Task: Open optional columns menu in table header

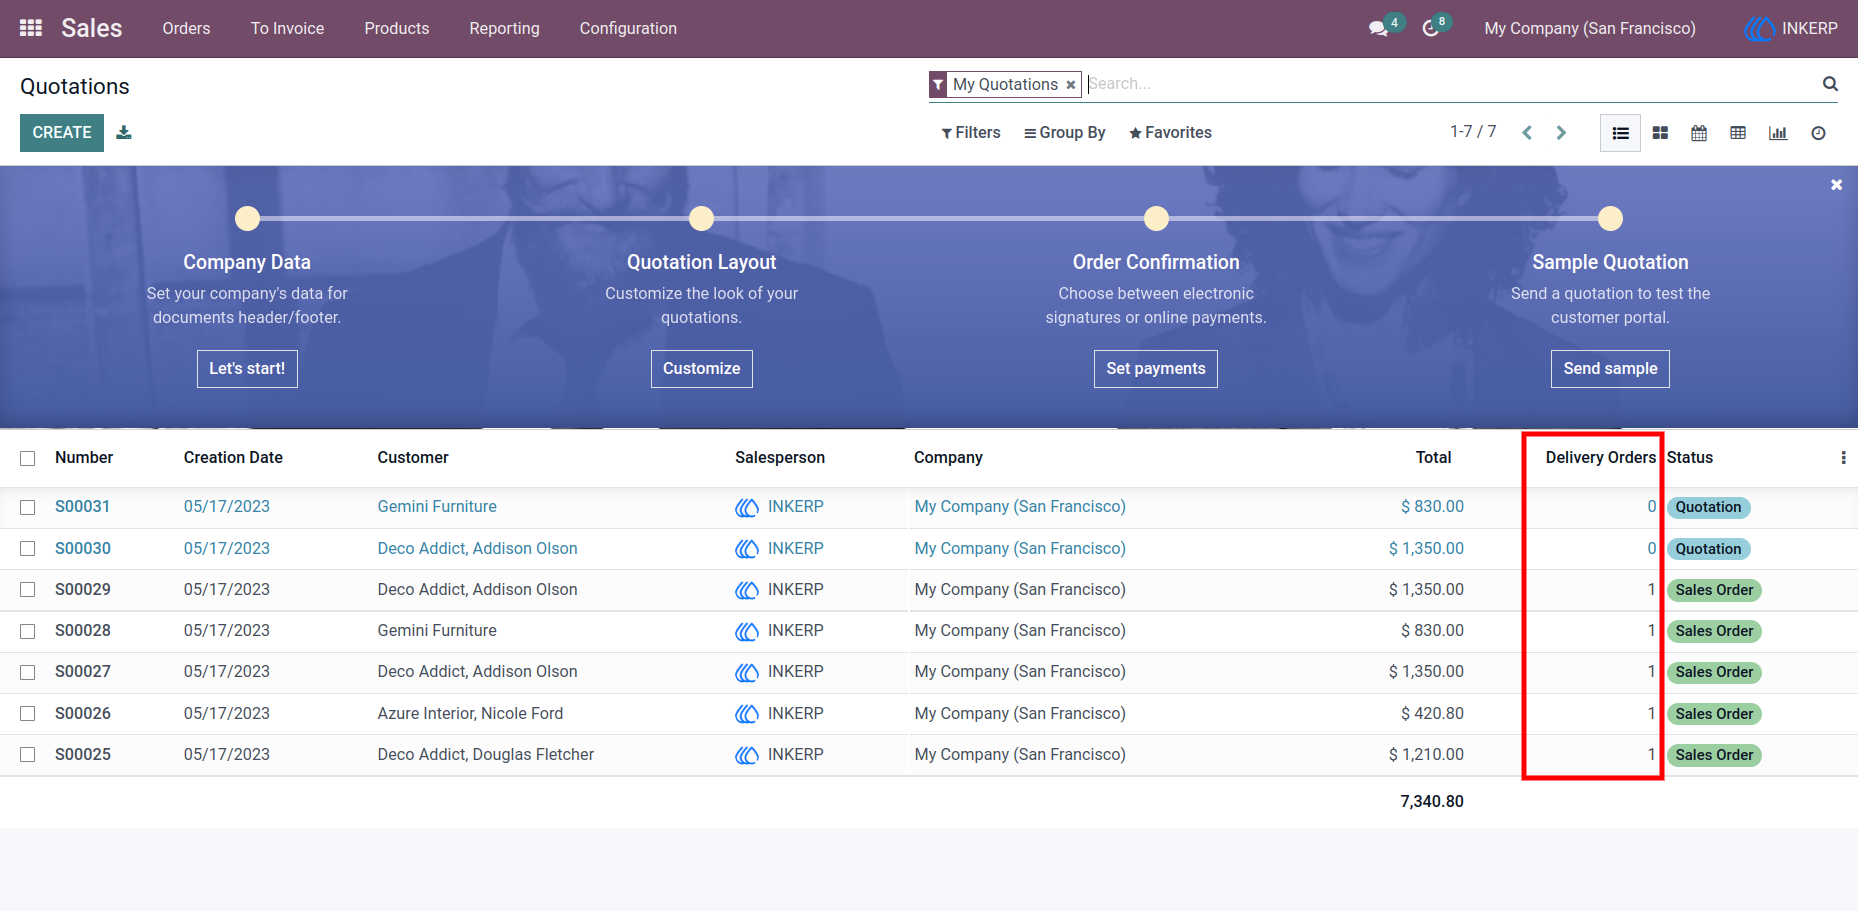Action: pyautogui.click(x=1843, y=458)
